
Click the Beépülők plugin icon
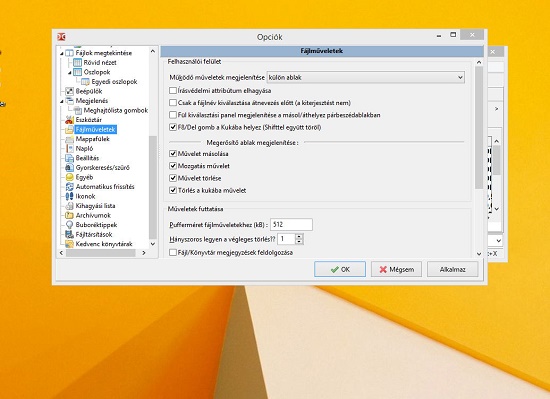click(x=69, y=91)
